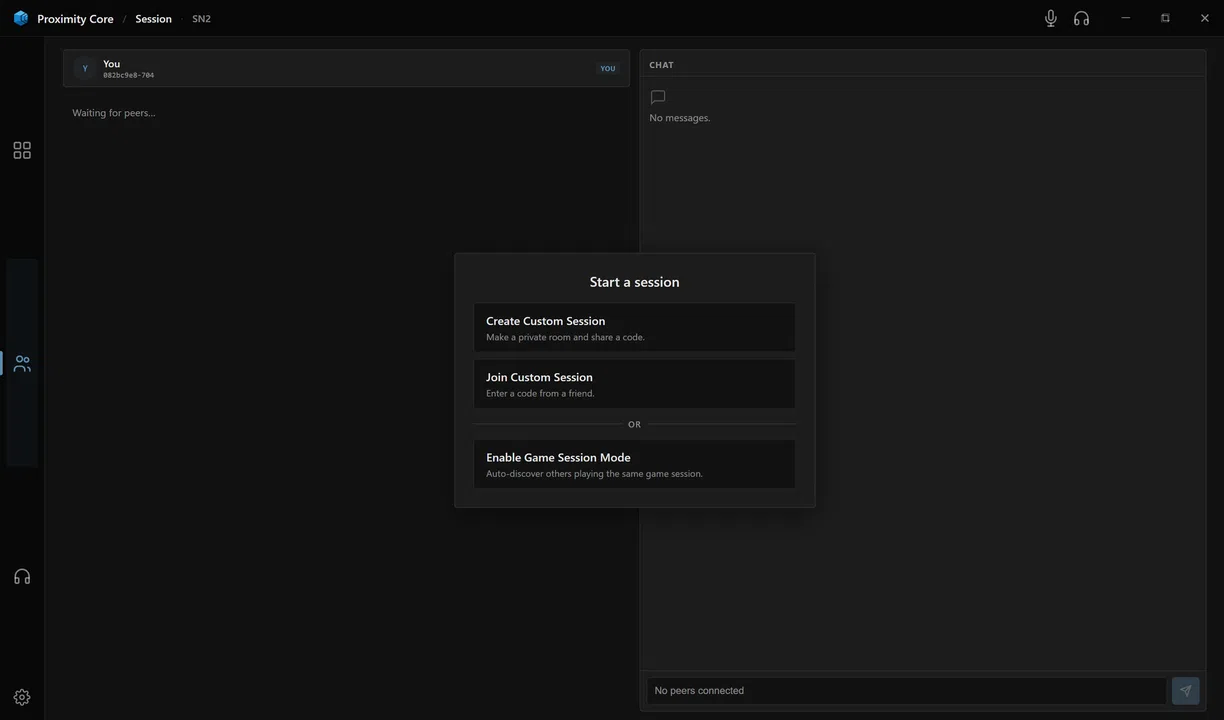Close the Proximity Core window
Viewport: 1224px width, 720px height.
1204,18
